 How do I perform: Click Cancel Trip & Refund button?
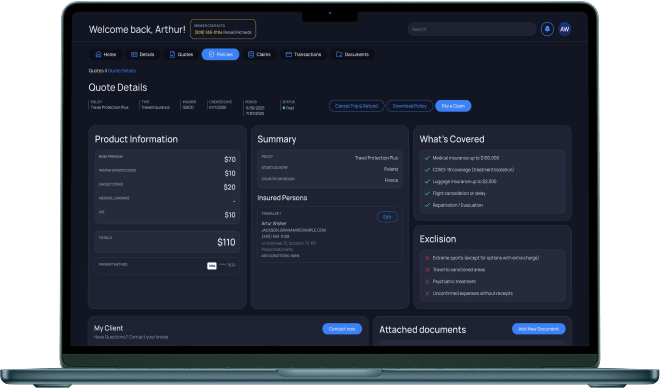pos(357,106)
